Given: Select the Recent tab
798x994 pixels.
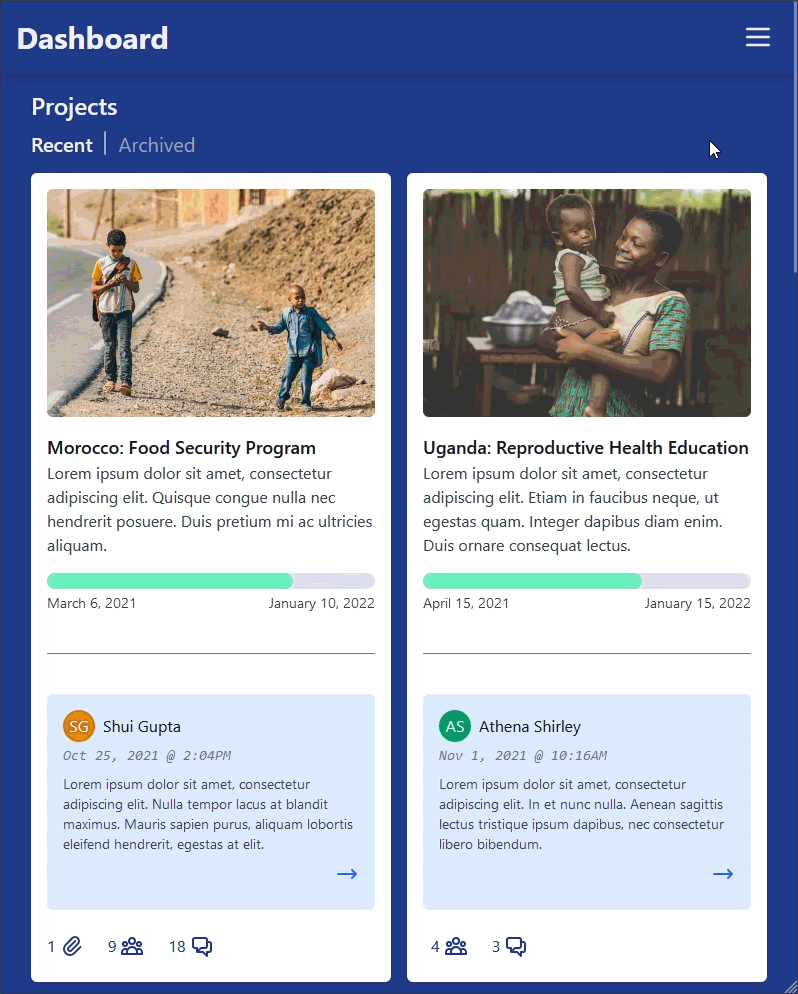Looking at the screenshot, I should tap(62, 145).
